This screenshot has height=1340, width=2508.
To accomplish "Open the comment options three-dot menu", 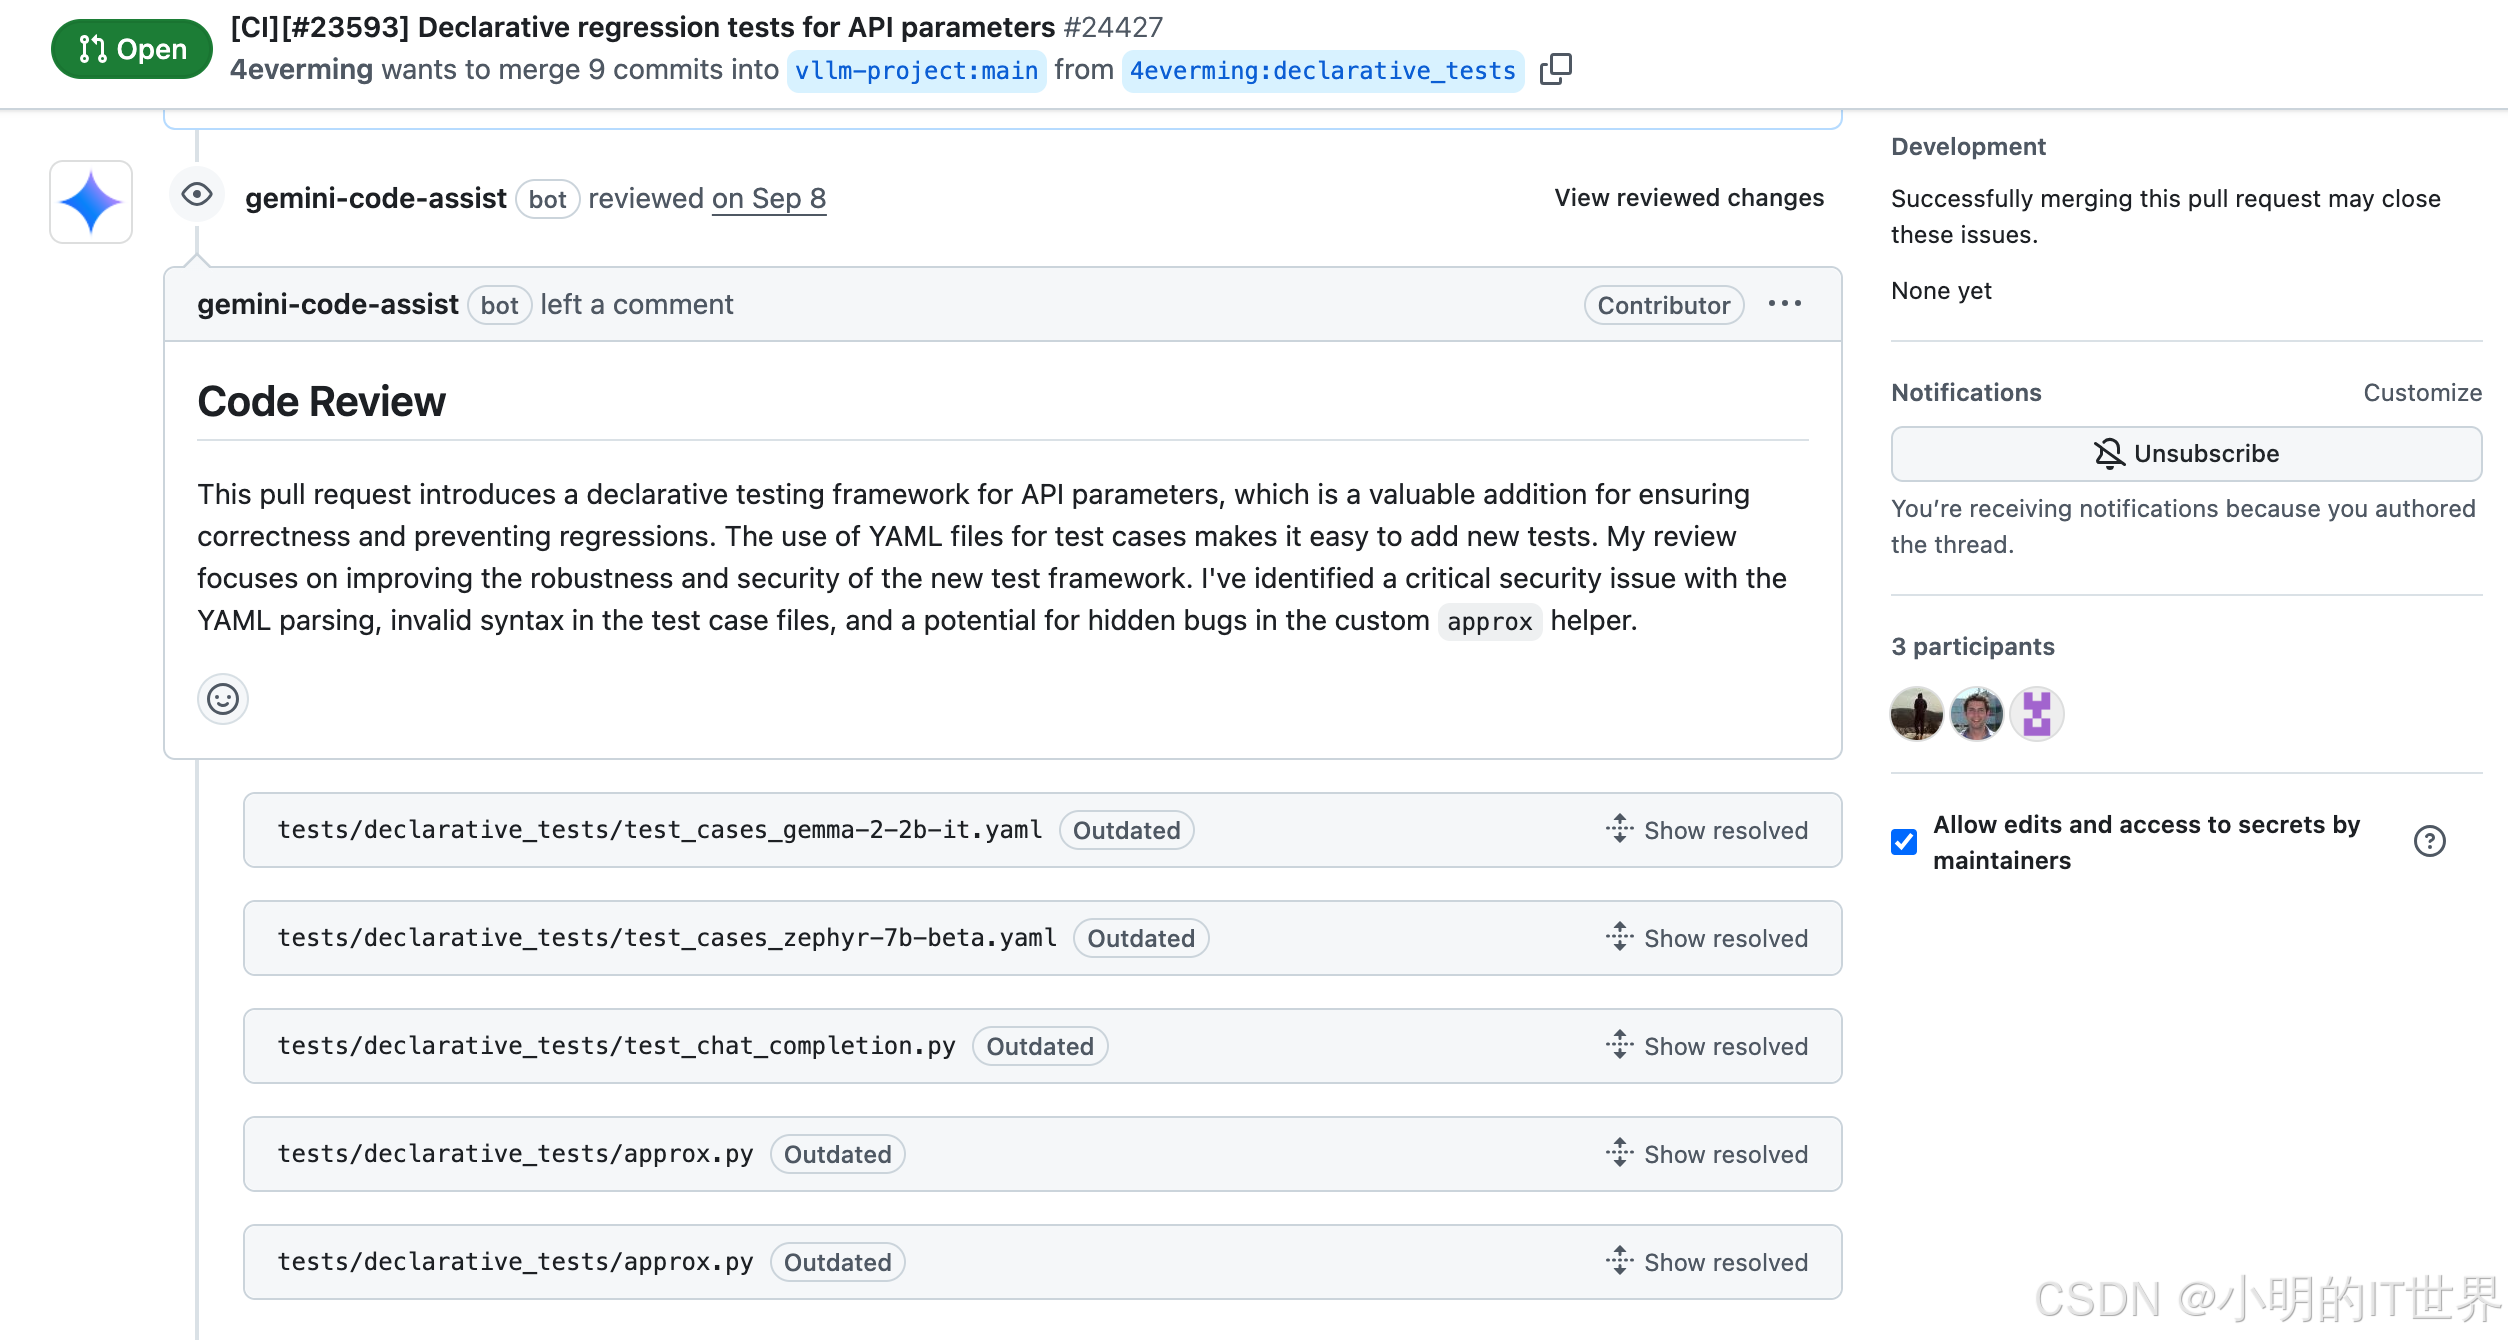I will pyautogui.click(x=1785, y=304).
